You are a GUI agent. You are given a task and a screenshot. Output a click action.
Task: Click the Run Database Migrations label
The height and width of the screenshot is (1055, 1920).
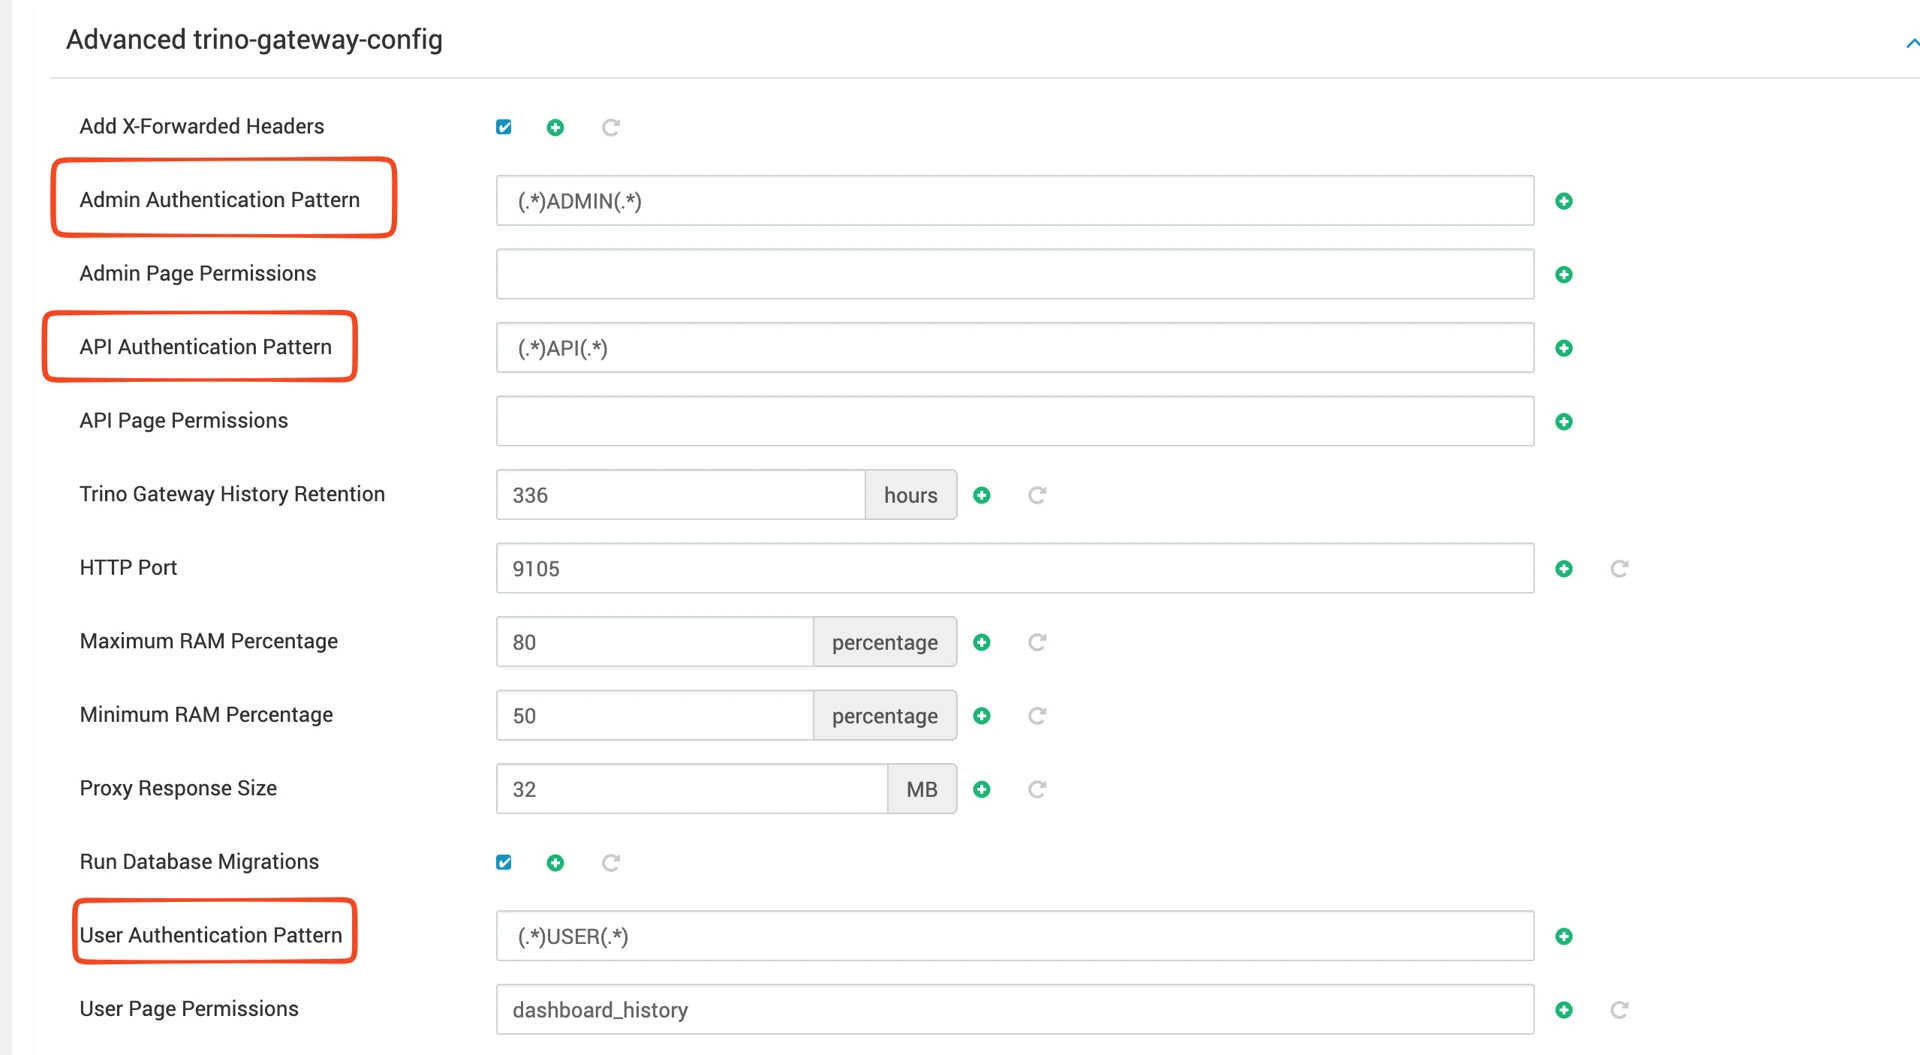(199, 861)
